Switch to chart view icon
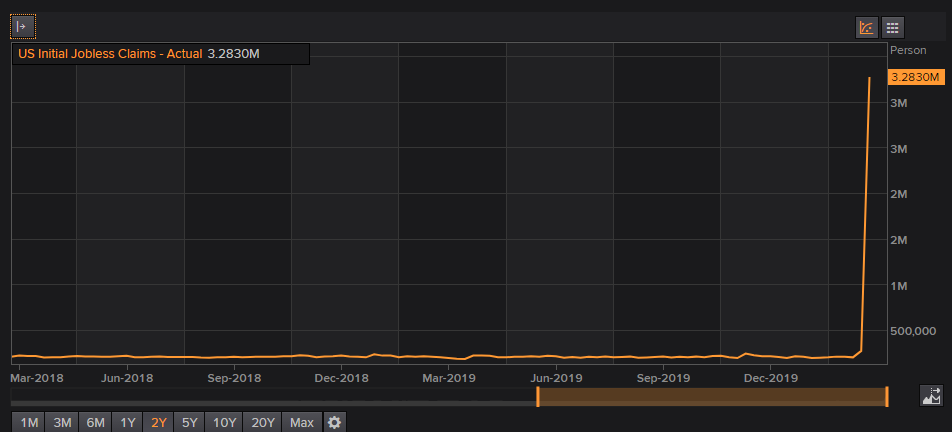The image size is (952, 432). tap(867, 27)
